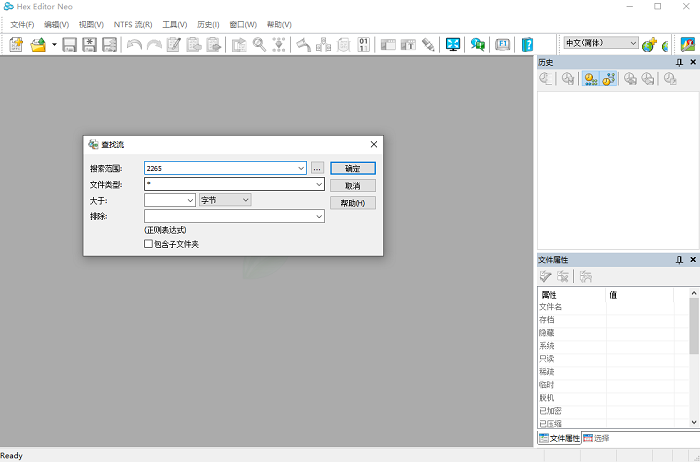The width and height of the screenshot is (700, 462).
Task: Click the New file toolbar icon
Action: (x=16, y=44)
